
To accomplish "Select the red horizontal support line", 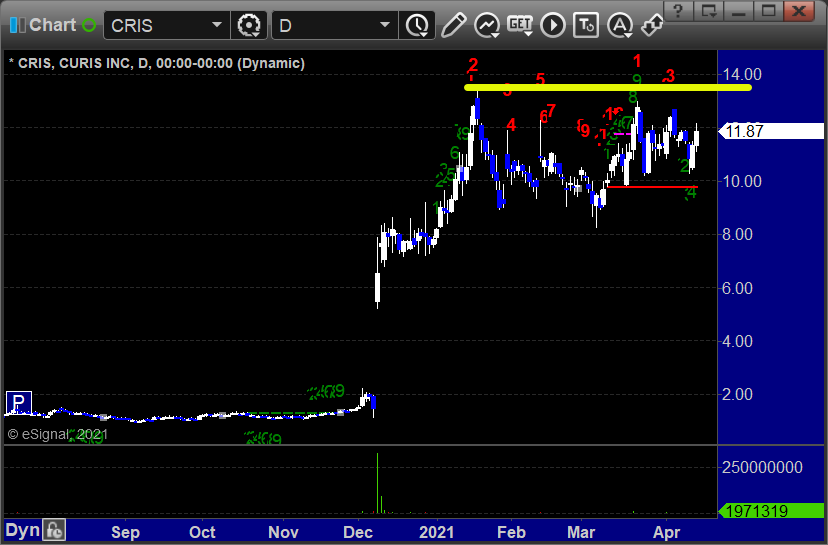I will point(652,187).
